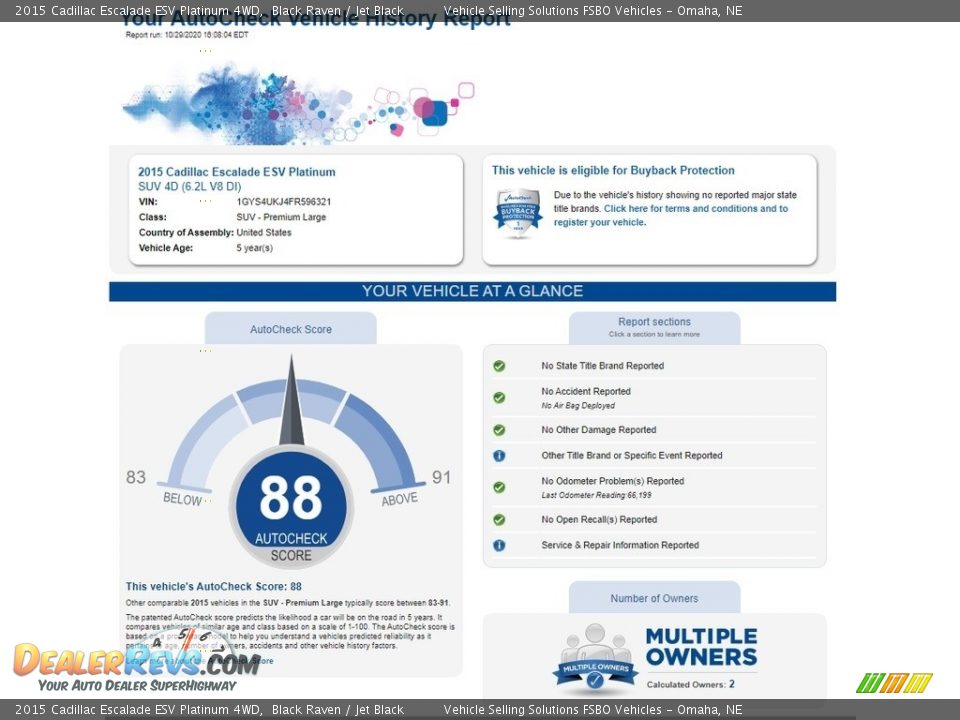Select the Number of Owners tab
The image size is (960, 720).
click(x=654, y=598)
